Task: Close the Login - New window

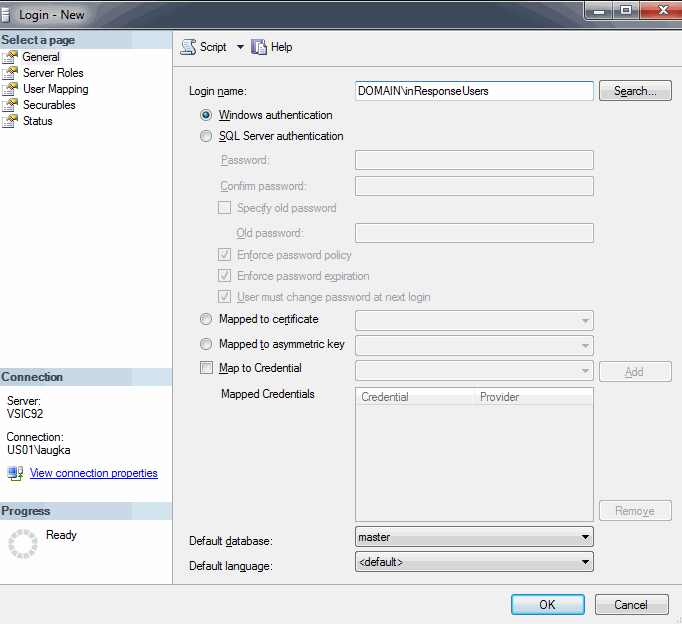Action: [x=662, y=10]
